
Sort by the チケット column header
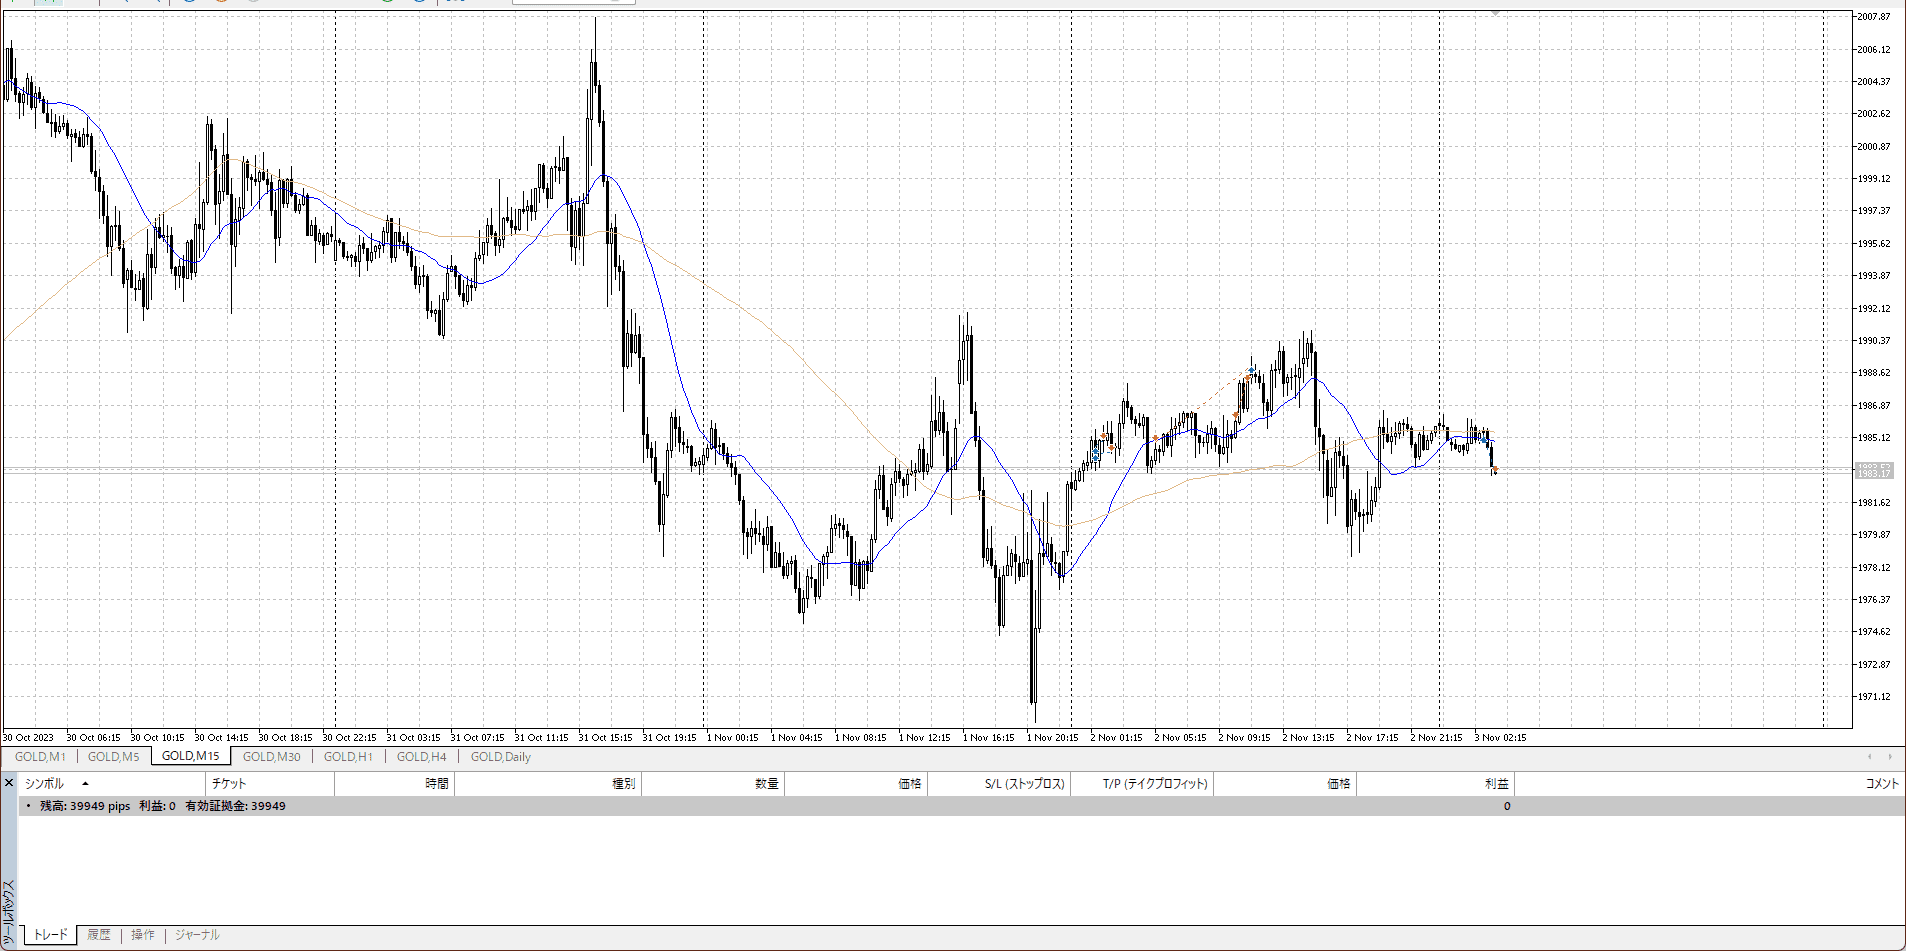[228, 784]
